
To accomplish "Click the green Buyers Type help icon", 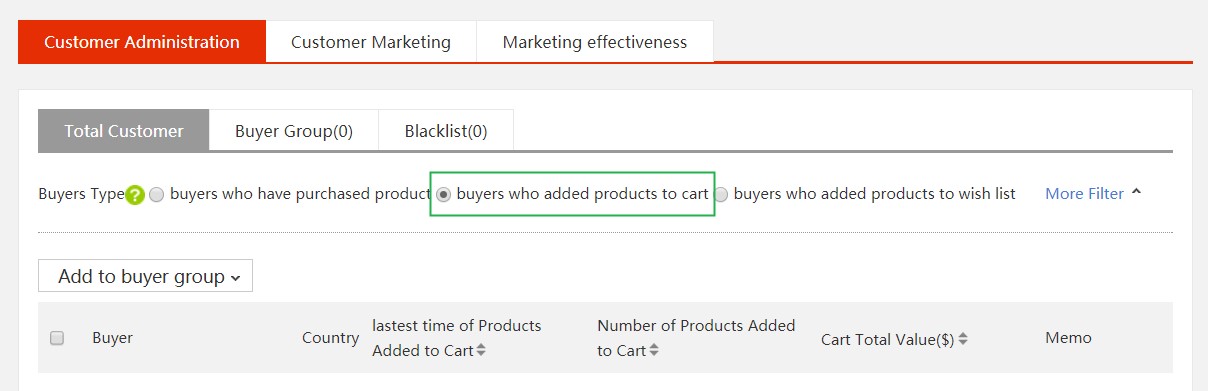I will [135, 195].
